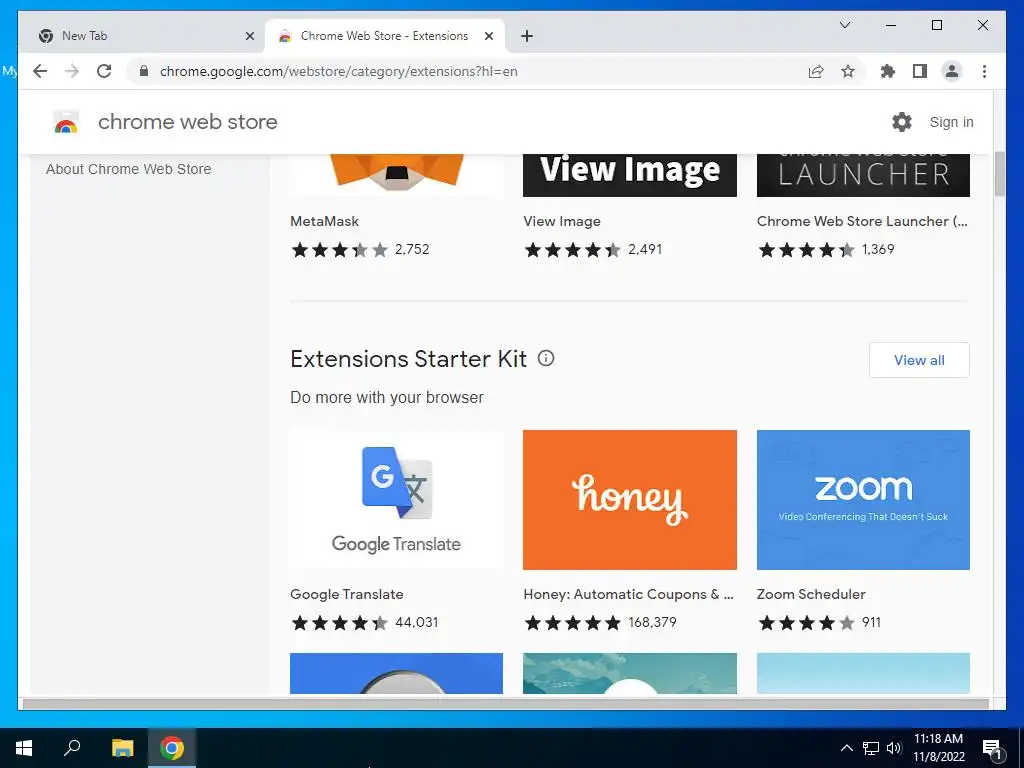Viewport: 1024px width, 768px height.
Task: Click the Chrome taskbar icon
Action: click(172, 748)
